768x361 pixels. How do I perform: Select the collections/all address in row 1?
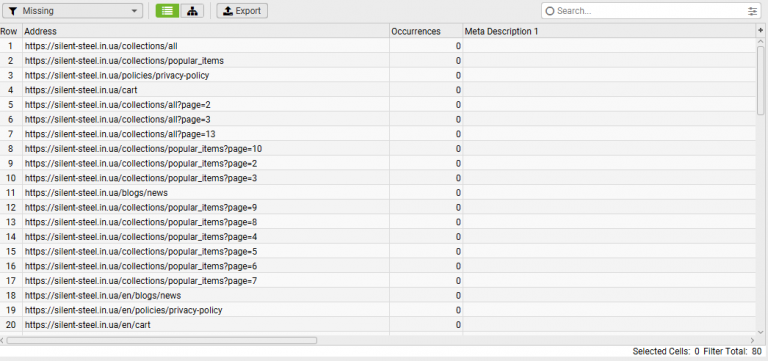coord(101,46)
